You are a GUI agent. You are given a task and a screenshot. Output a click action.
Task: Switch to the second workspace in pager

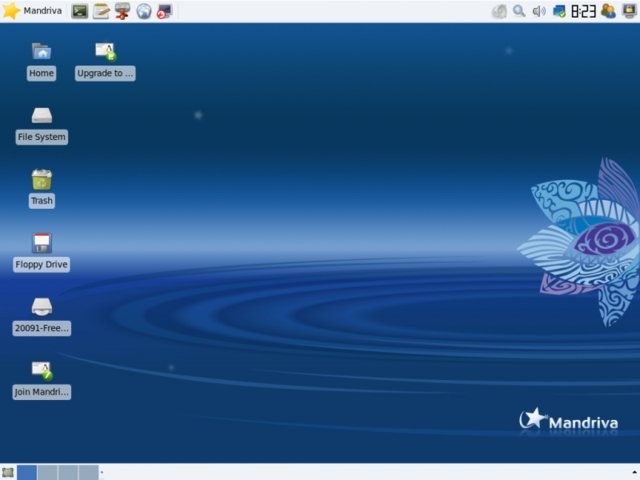click(47, 473)
